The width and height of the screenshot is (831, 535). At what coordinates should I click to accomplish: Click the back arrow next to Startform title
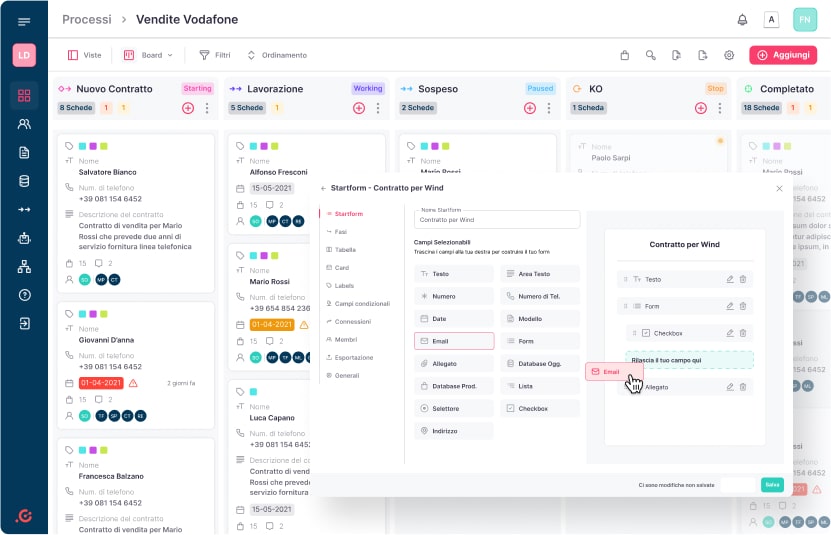(323, 188)
